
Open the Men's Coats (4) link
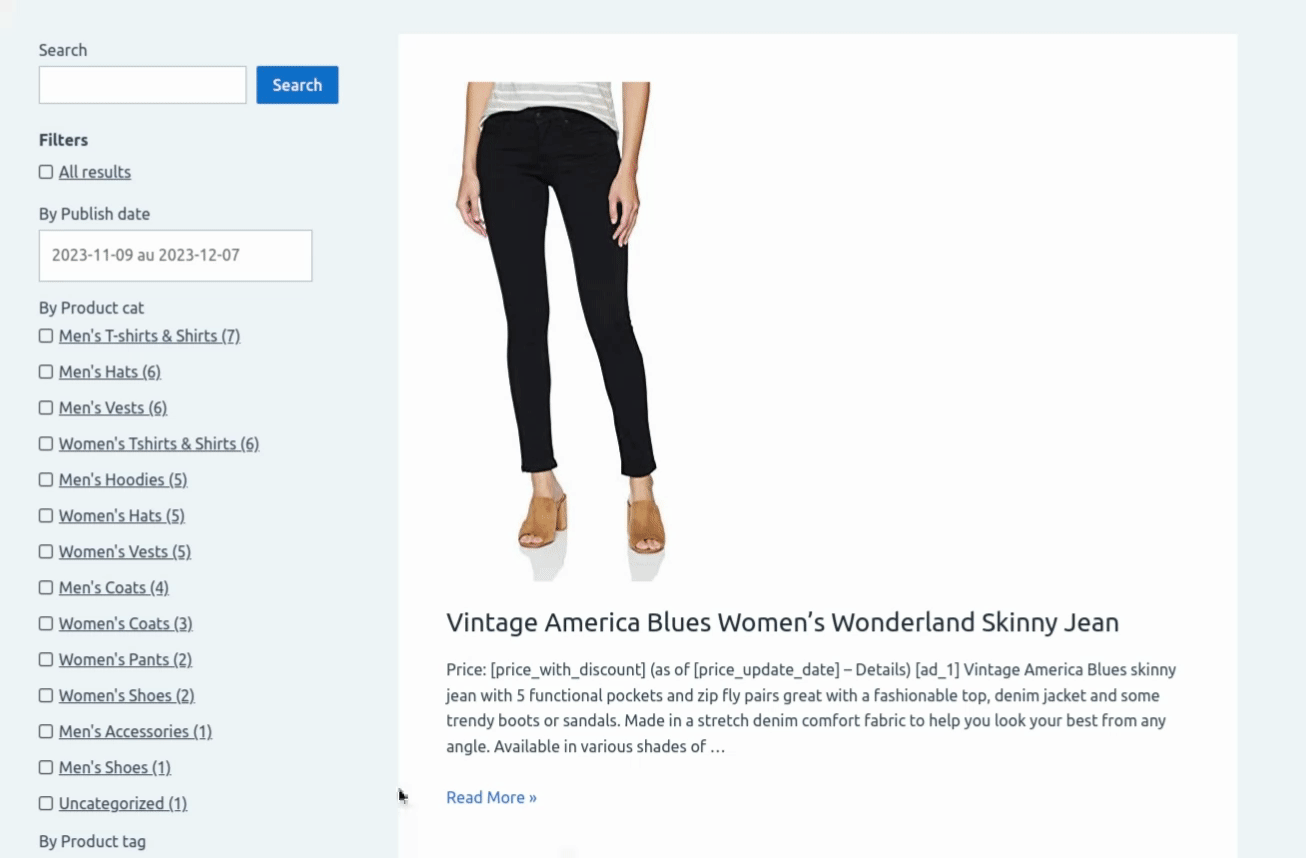(x=114, y=588)
